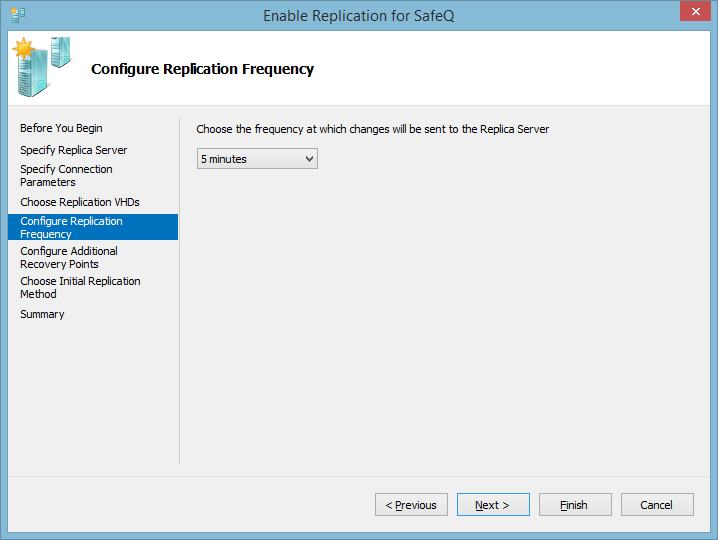Click the 5 minutes value in the combo box

point(224,159)
